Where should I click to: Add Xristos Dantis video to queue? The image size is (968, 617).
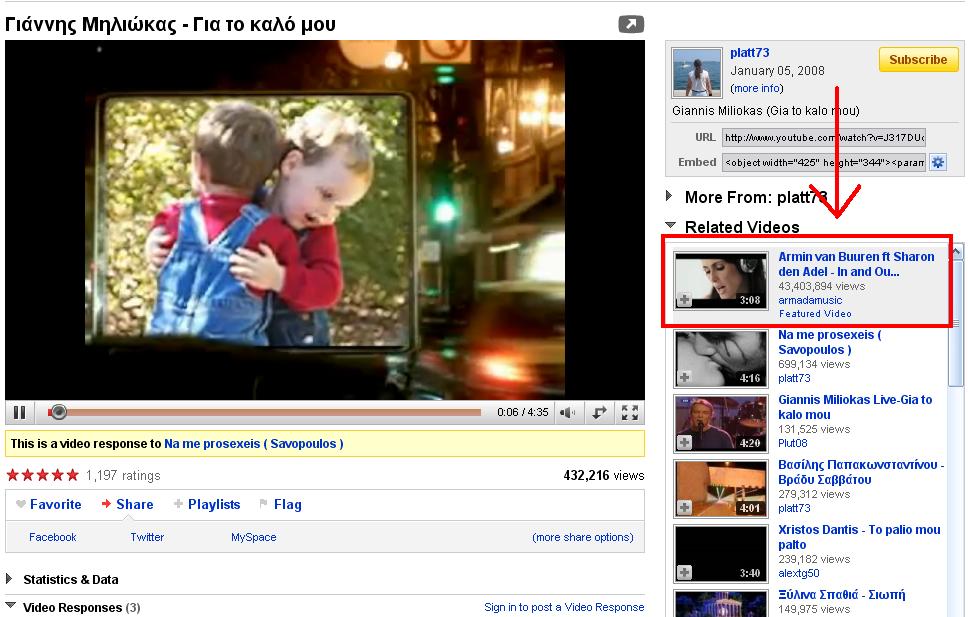coord(684,573)
